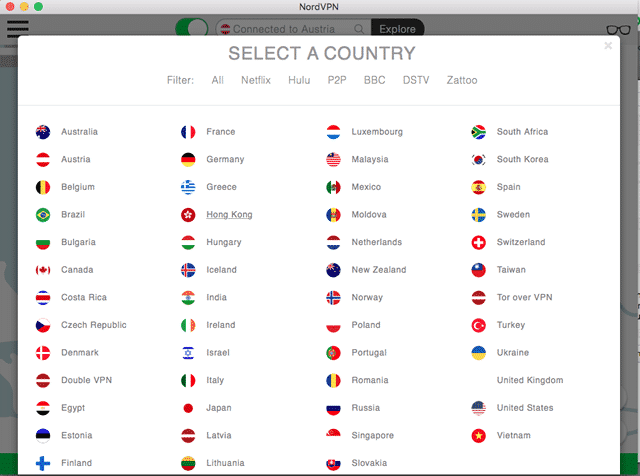
Task: Pick India in the country list
Action: click(216, 297)
